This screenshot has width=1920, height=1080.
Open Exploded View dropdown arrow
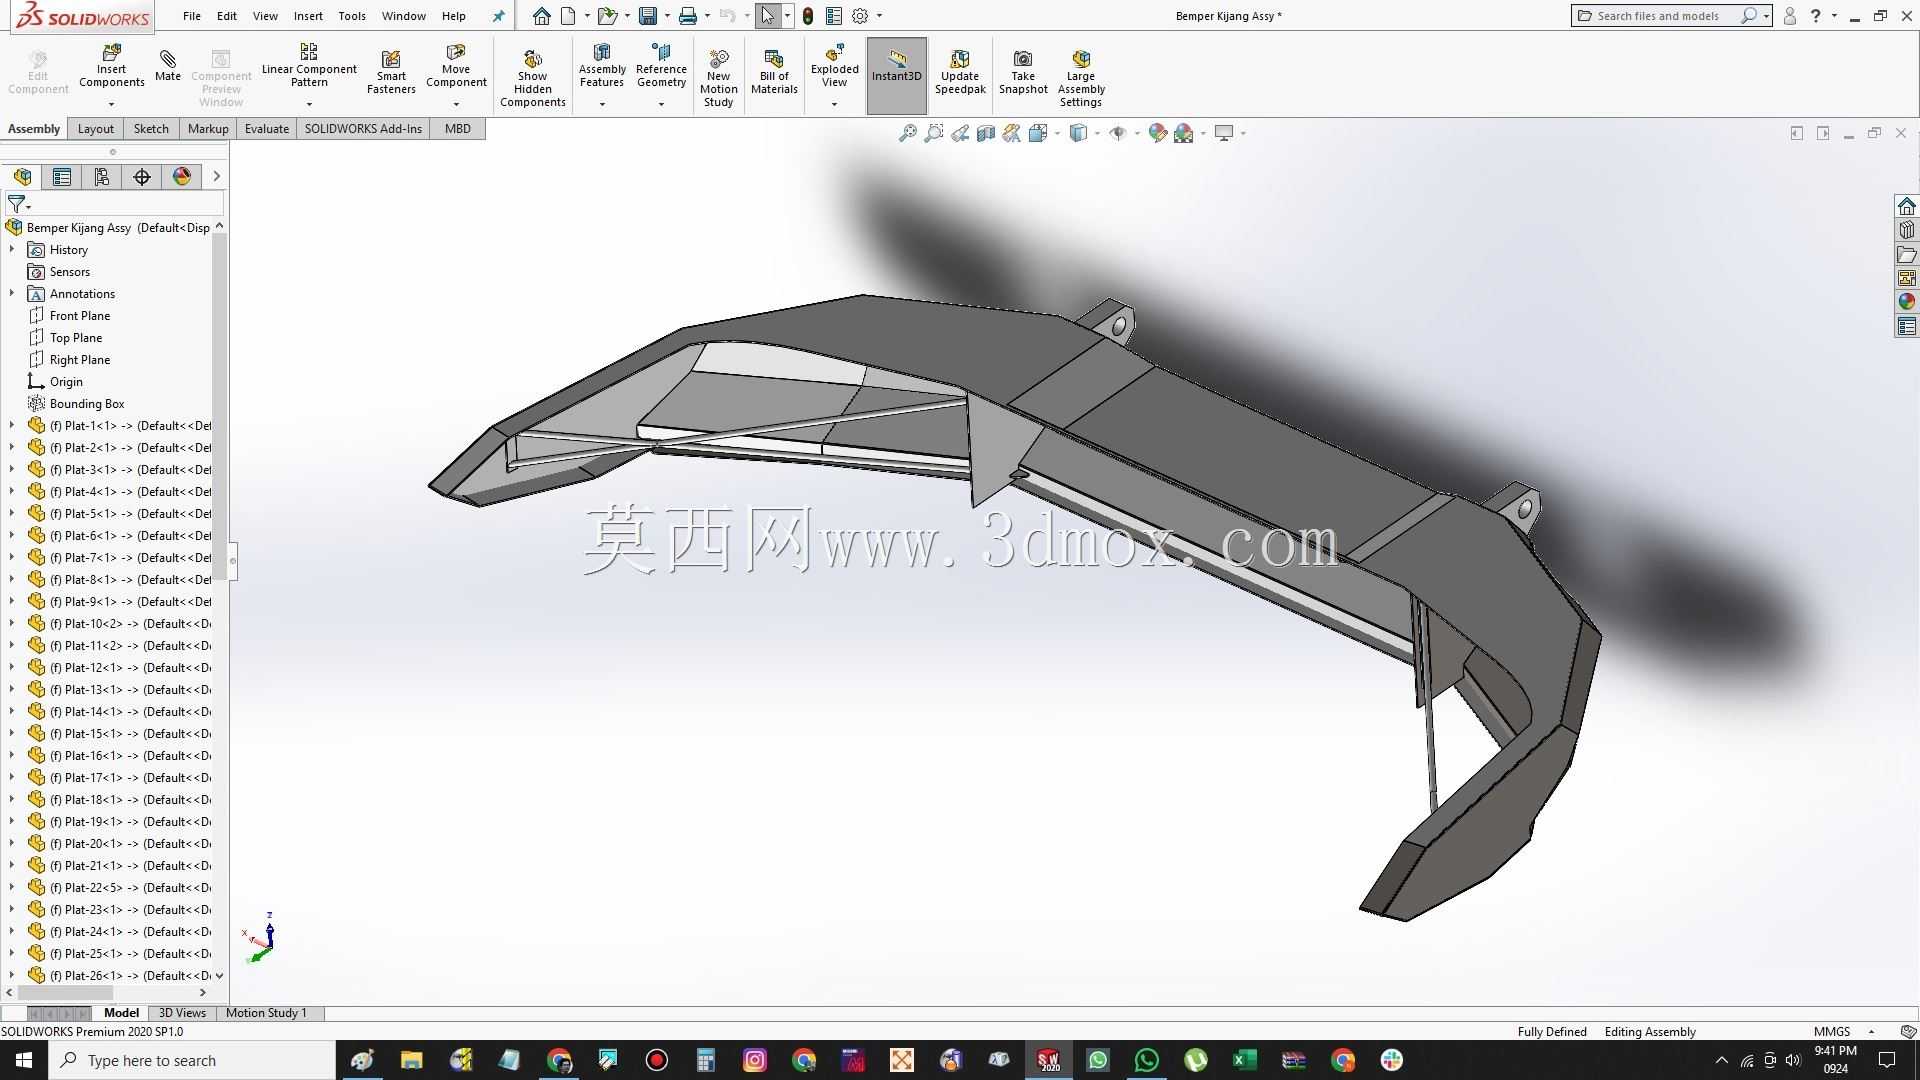pyautogui.click(x=834, y=104)
